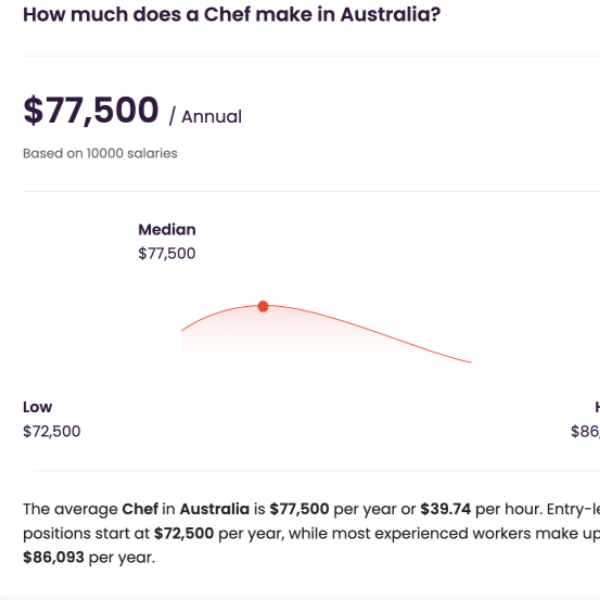Click the partially visible High label at right edge
Image resolution: width=600 pixels, height=600 pixels.
coord(597,407)
